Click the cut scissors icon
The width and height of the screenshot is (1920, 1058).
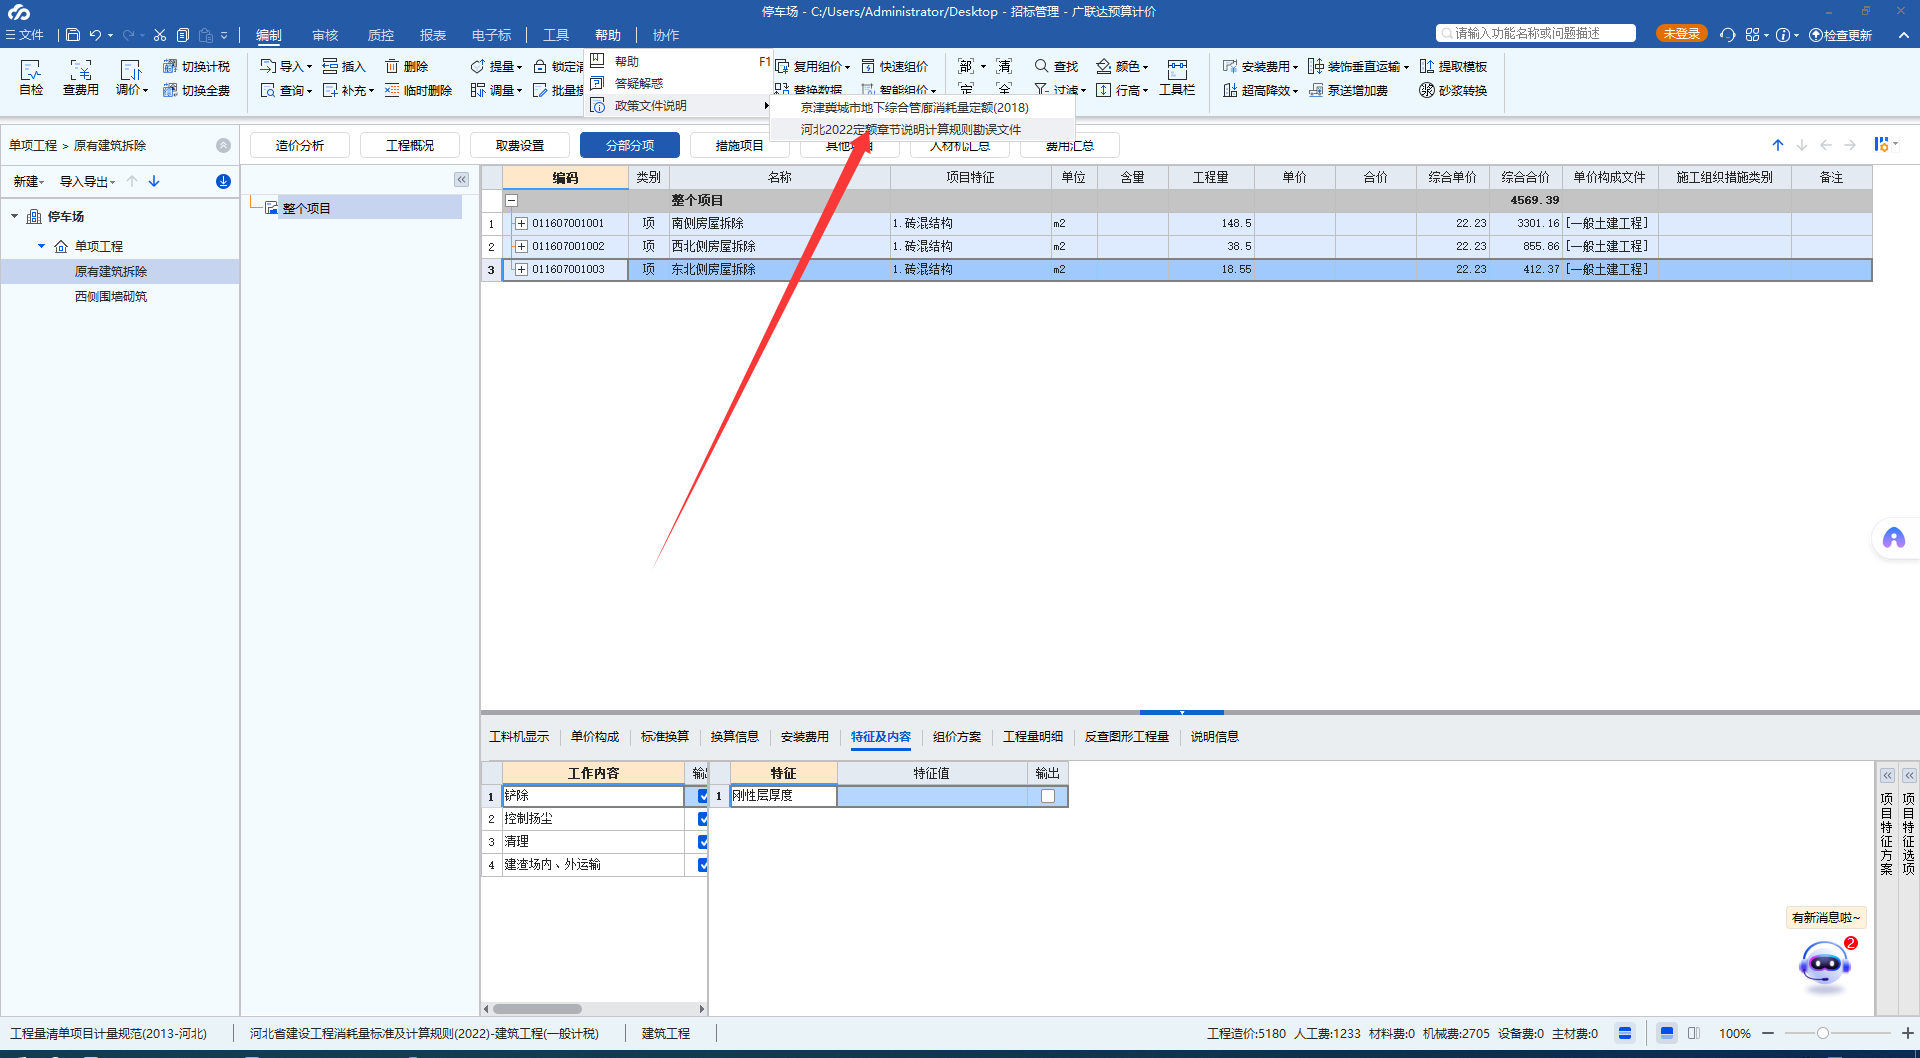click(159, 35)
